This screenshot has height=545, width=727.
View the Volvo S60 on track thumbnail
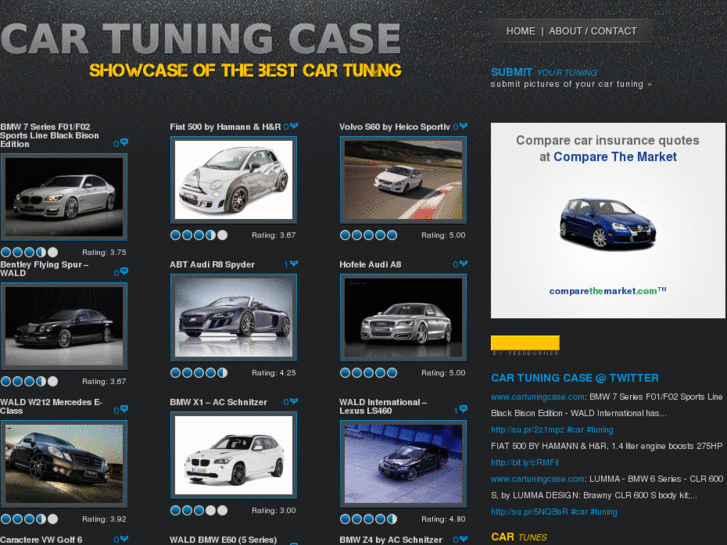pyautogui.click(x=403, y=180)
